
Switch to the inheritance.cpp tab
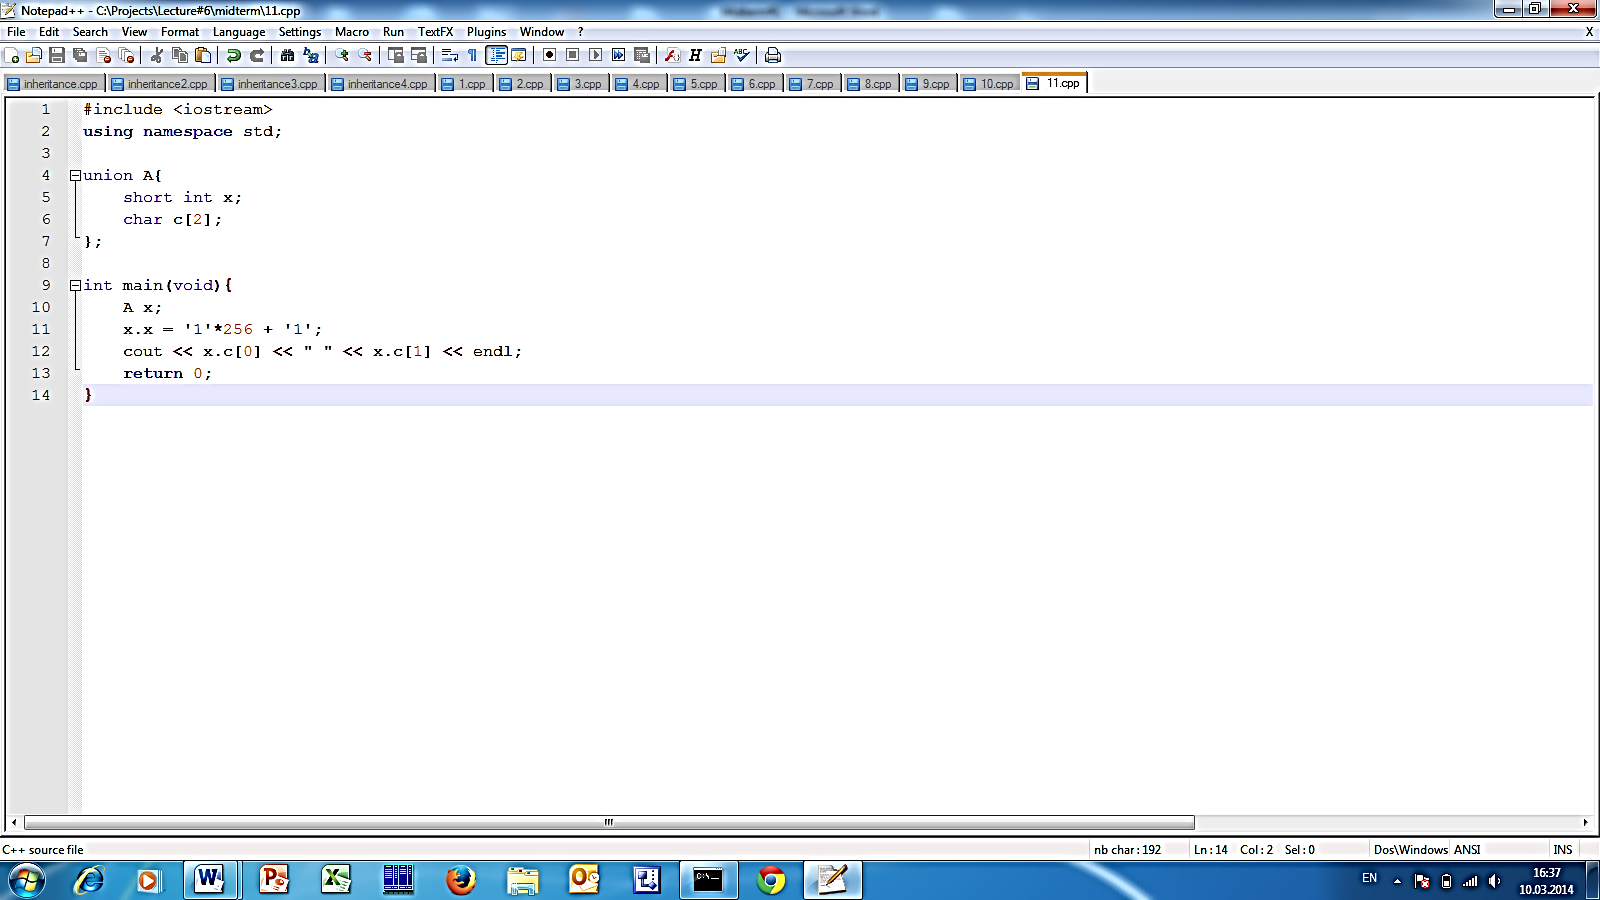(54, 84)
